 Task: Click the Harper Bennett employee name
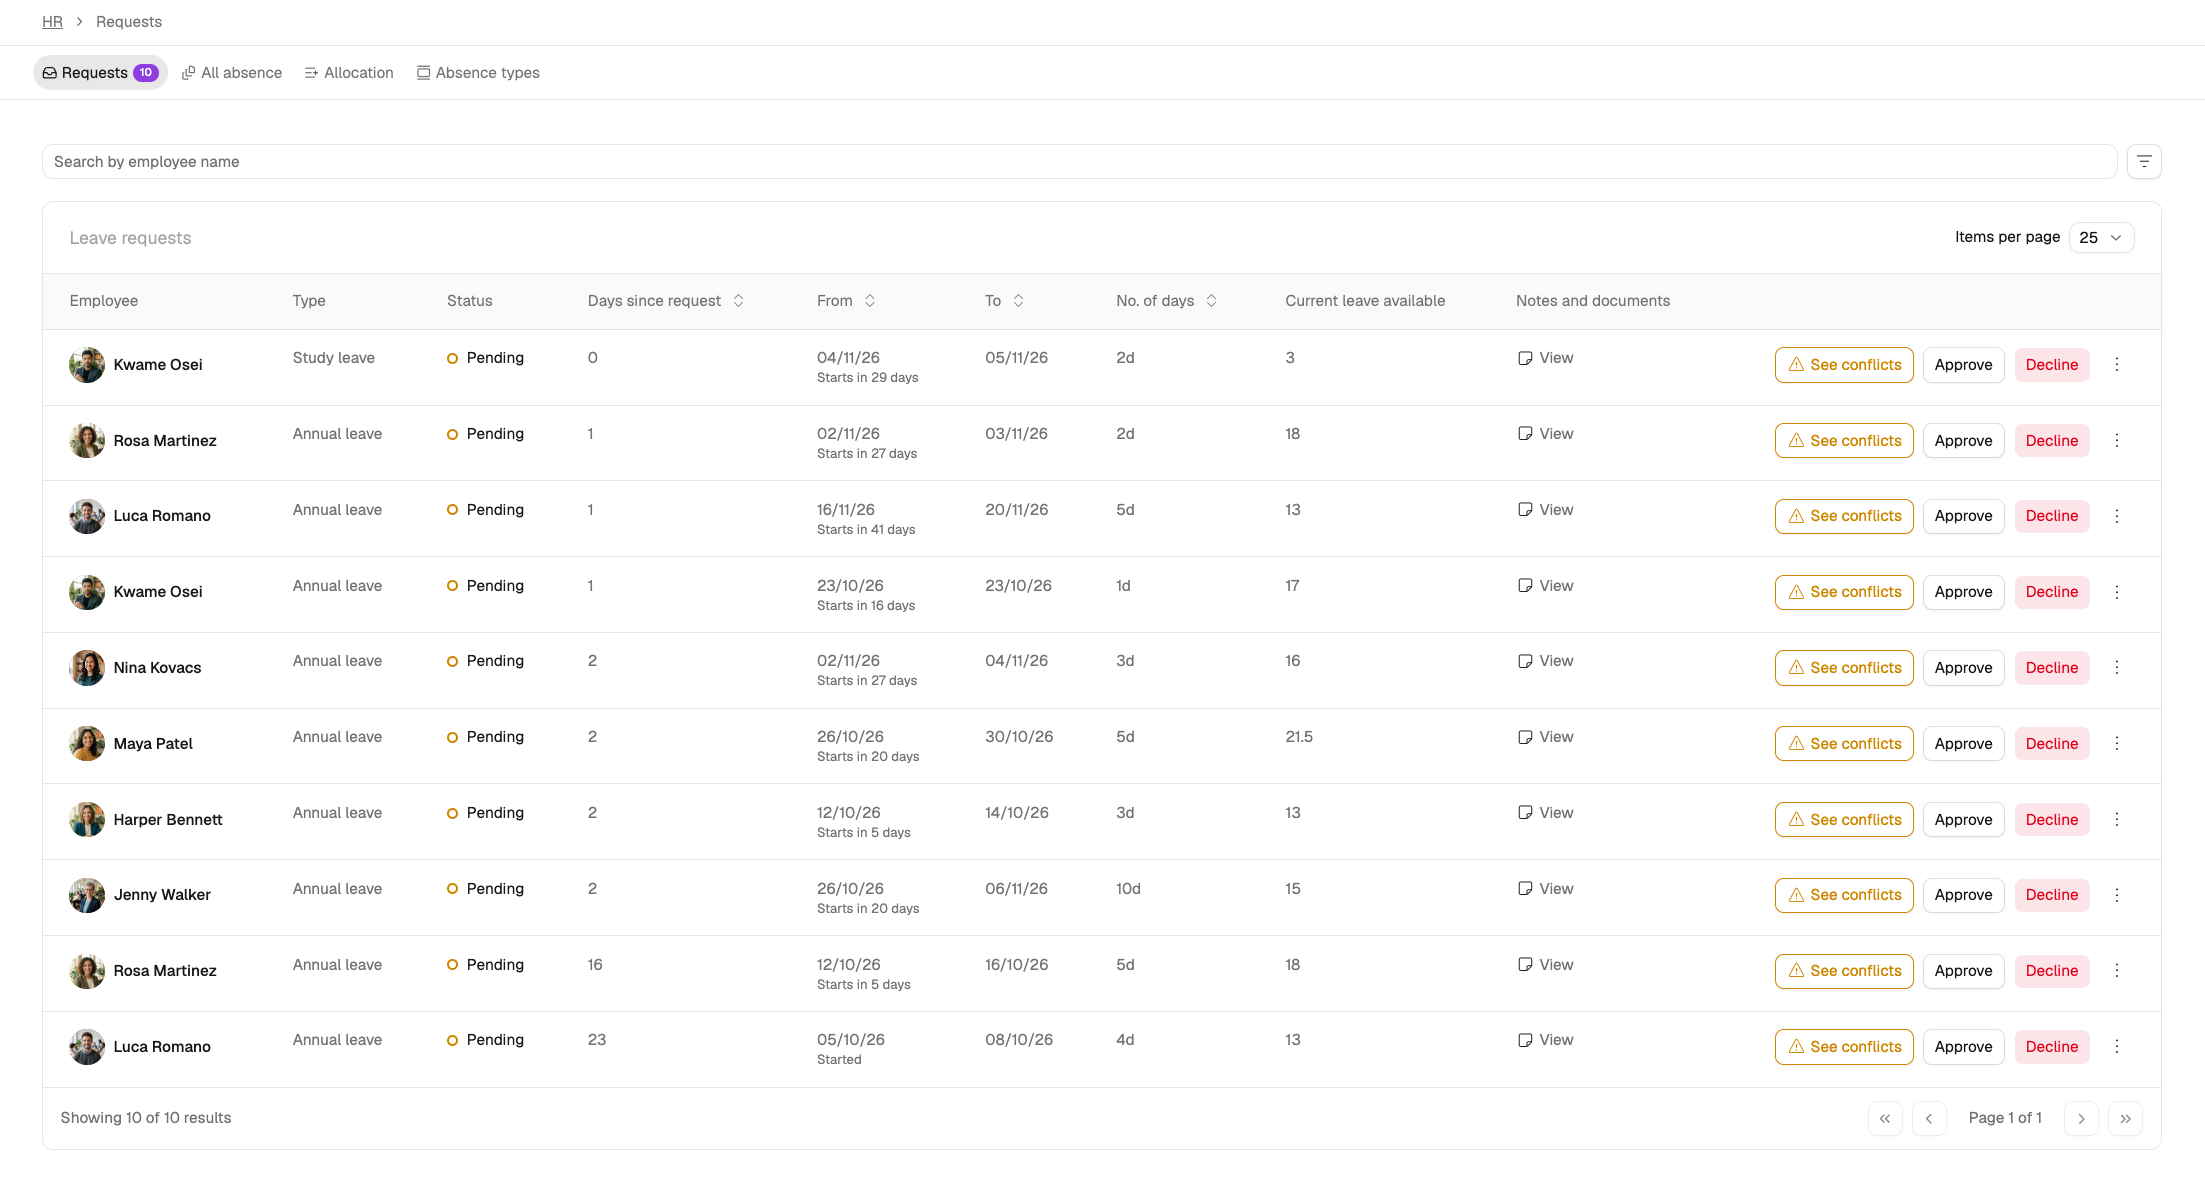[168, 820]
